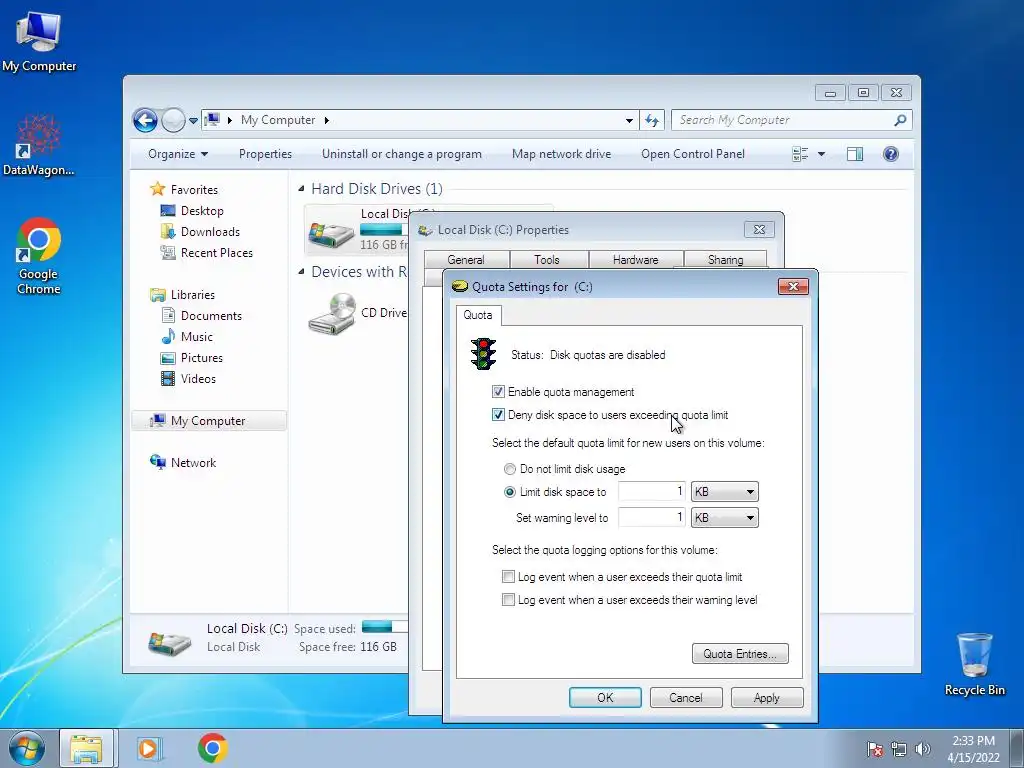Viewport: 1024px width, 768px height.
Task: Open Windows Media Player taskbar icon
Action: click(150, 748)
